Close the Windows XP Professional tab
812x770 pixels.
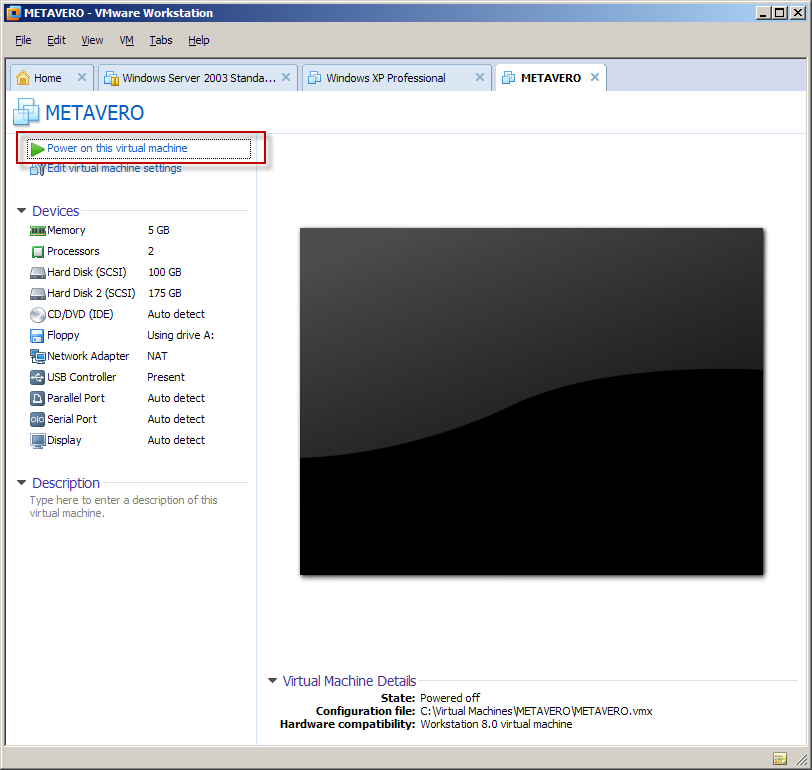click(480, 77)
